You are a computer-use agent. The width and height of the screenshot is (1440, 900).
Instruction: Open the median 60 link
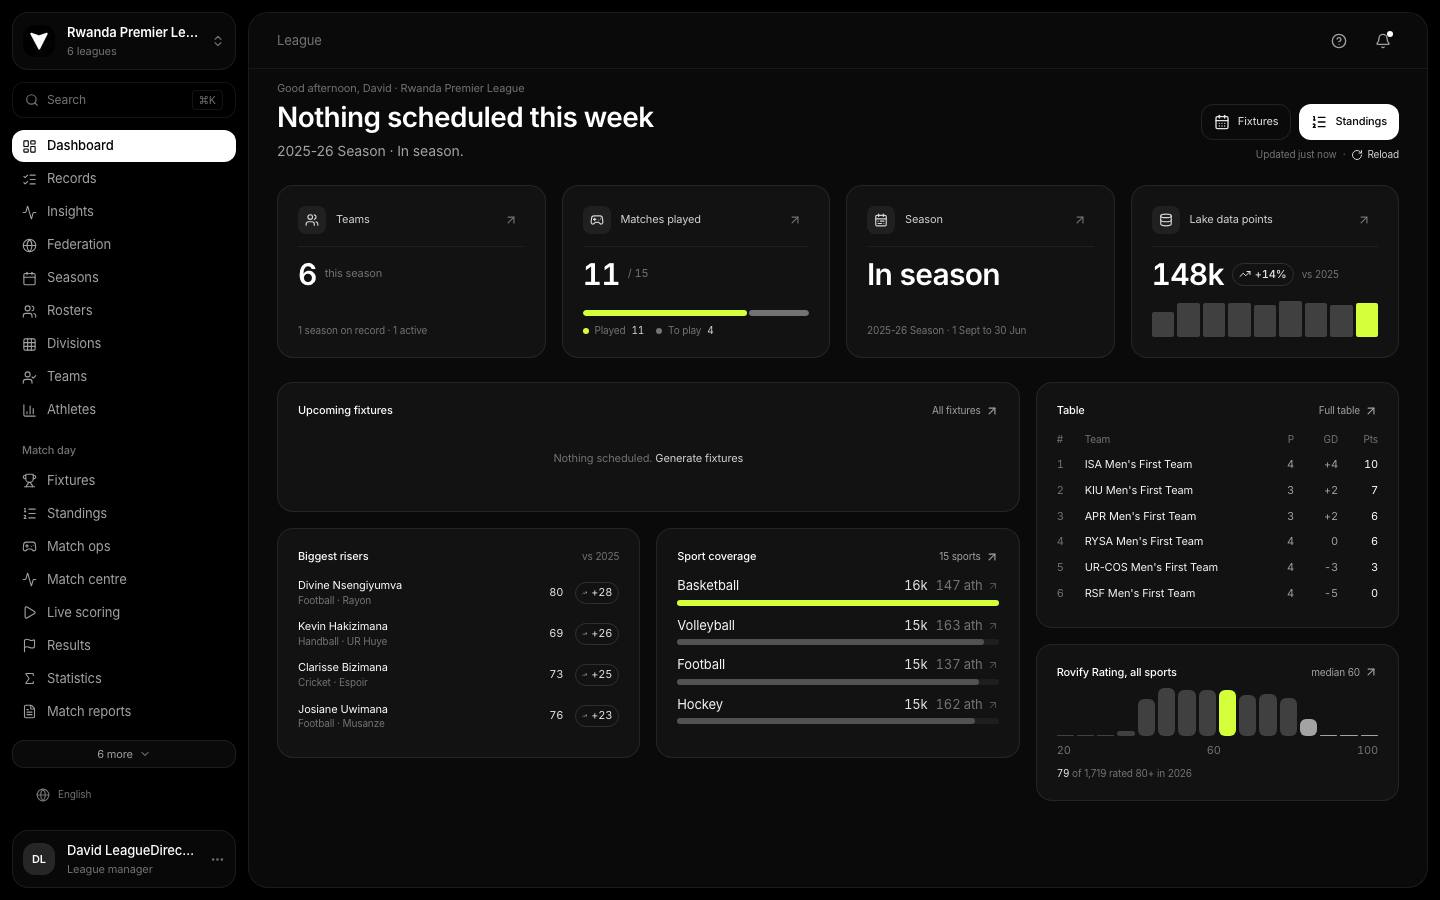coord(1344,673)
